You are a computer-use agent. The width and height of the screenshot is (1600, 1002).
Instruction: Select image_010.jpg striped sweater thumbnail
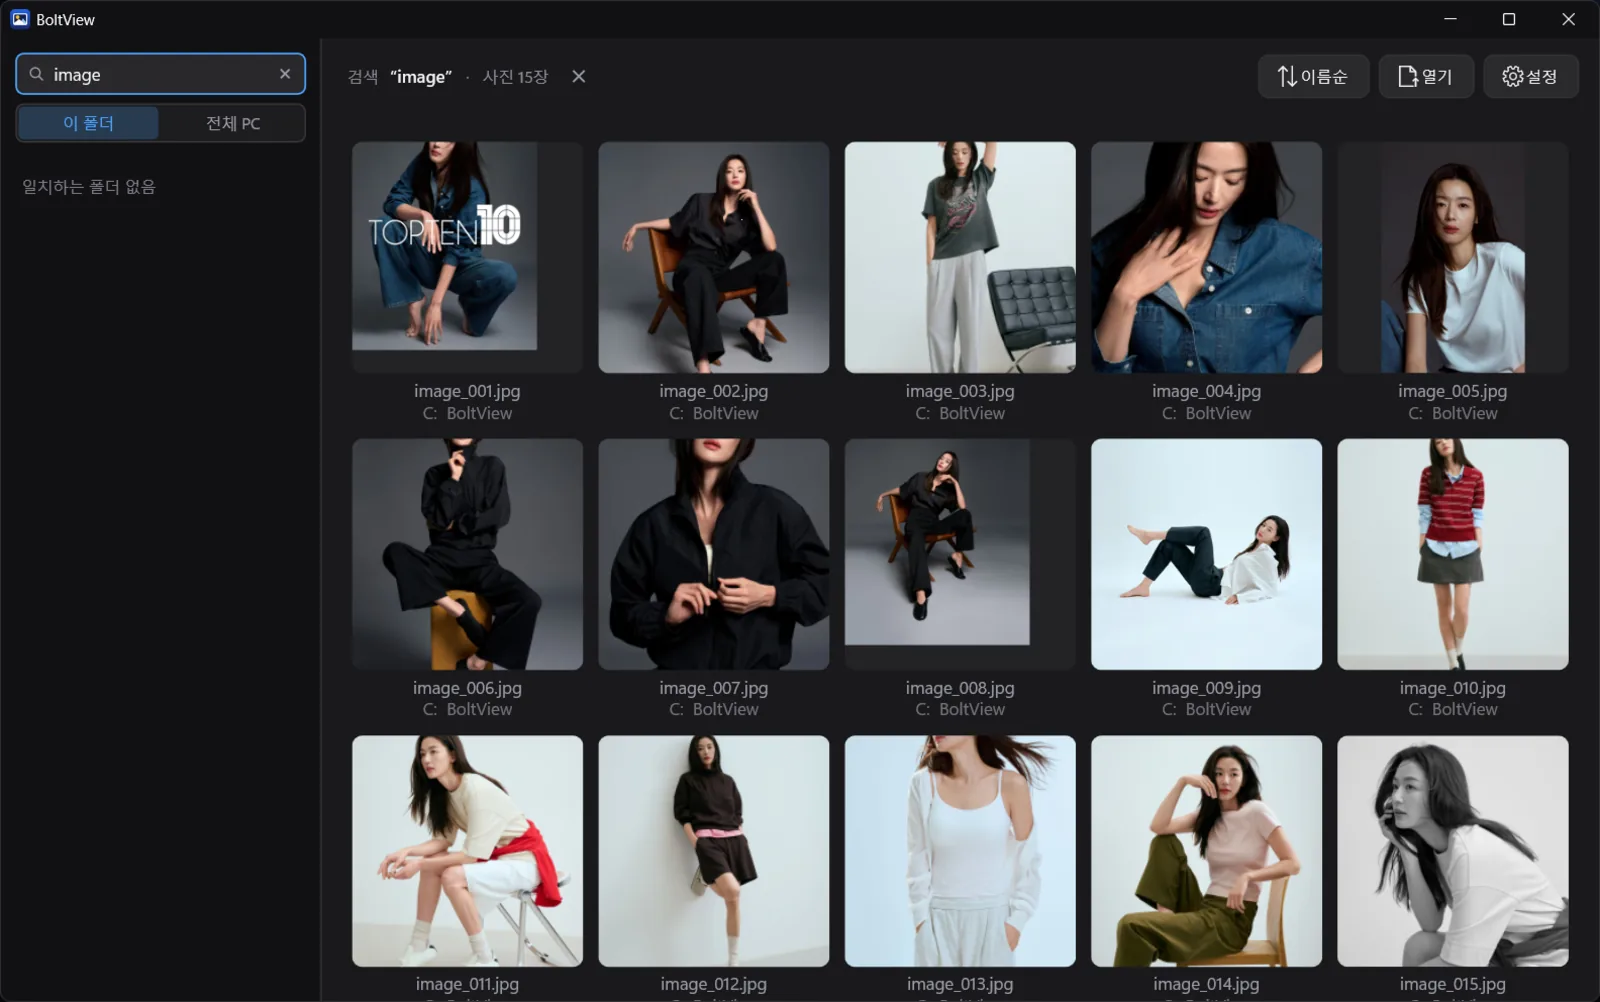pos(1453,554)
